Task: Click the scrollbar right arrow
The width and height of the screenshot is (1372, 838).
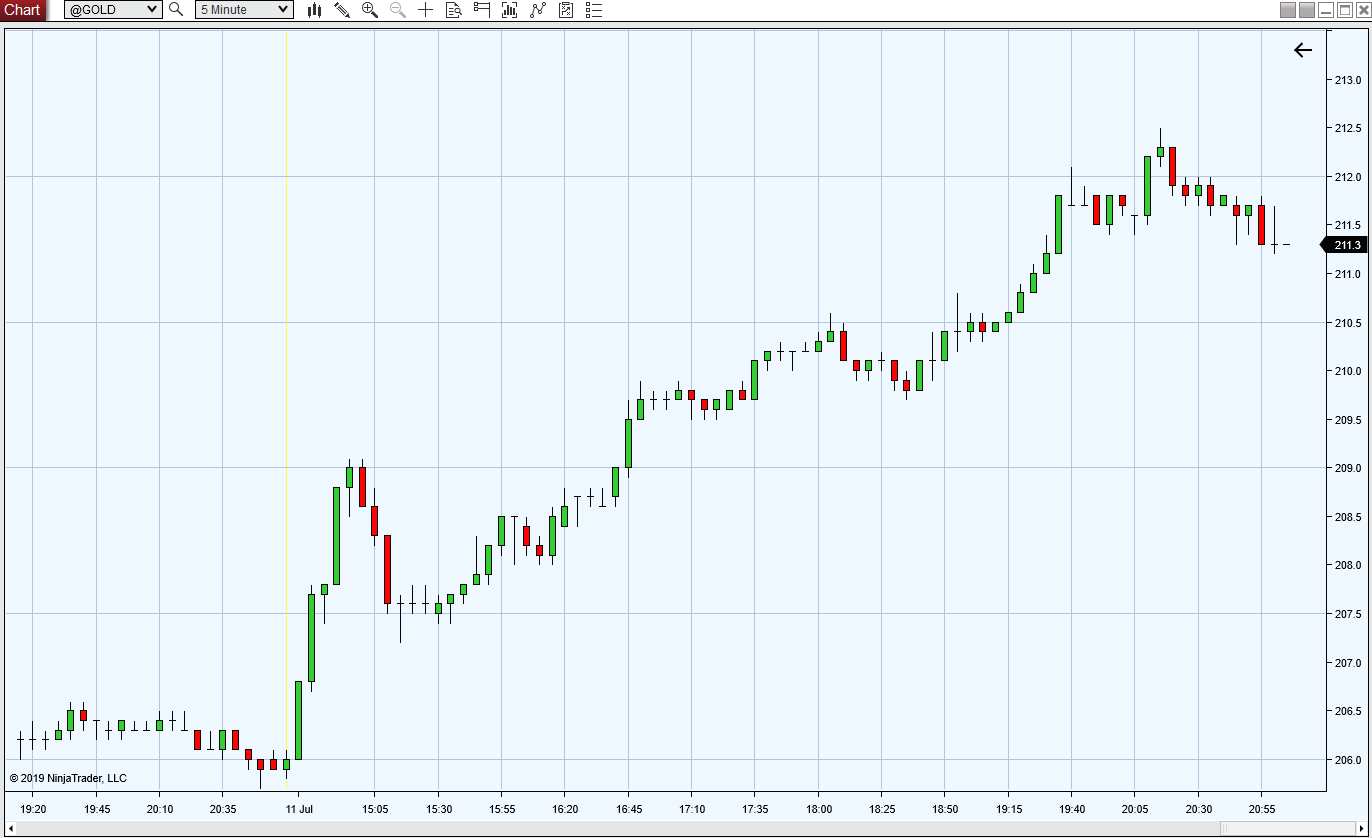Action: (1363, 828)
